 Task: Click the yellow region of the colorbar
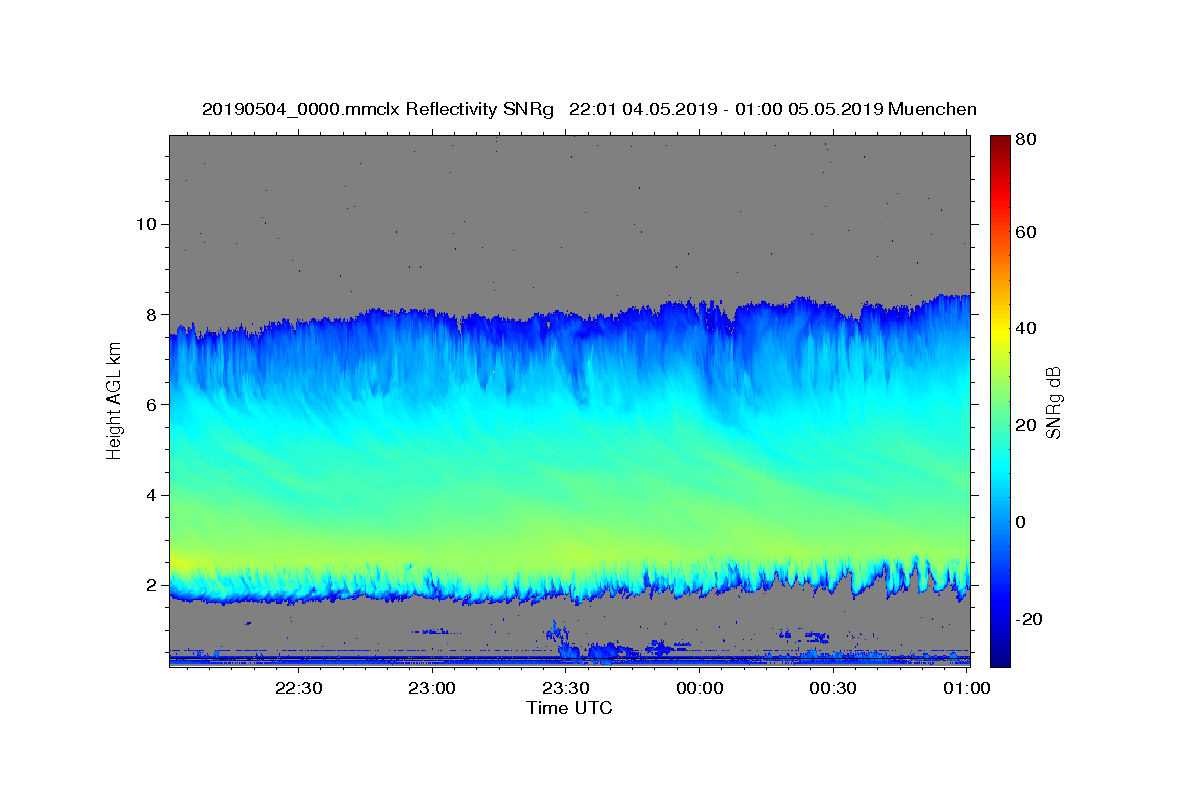(1000, 330)
